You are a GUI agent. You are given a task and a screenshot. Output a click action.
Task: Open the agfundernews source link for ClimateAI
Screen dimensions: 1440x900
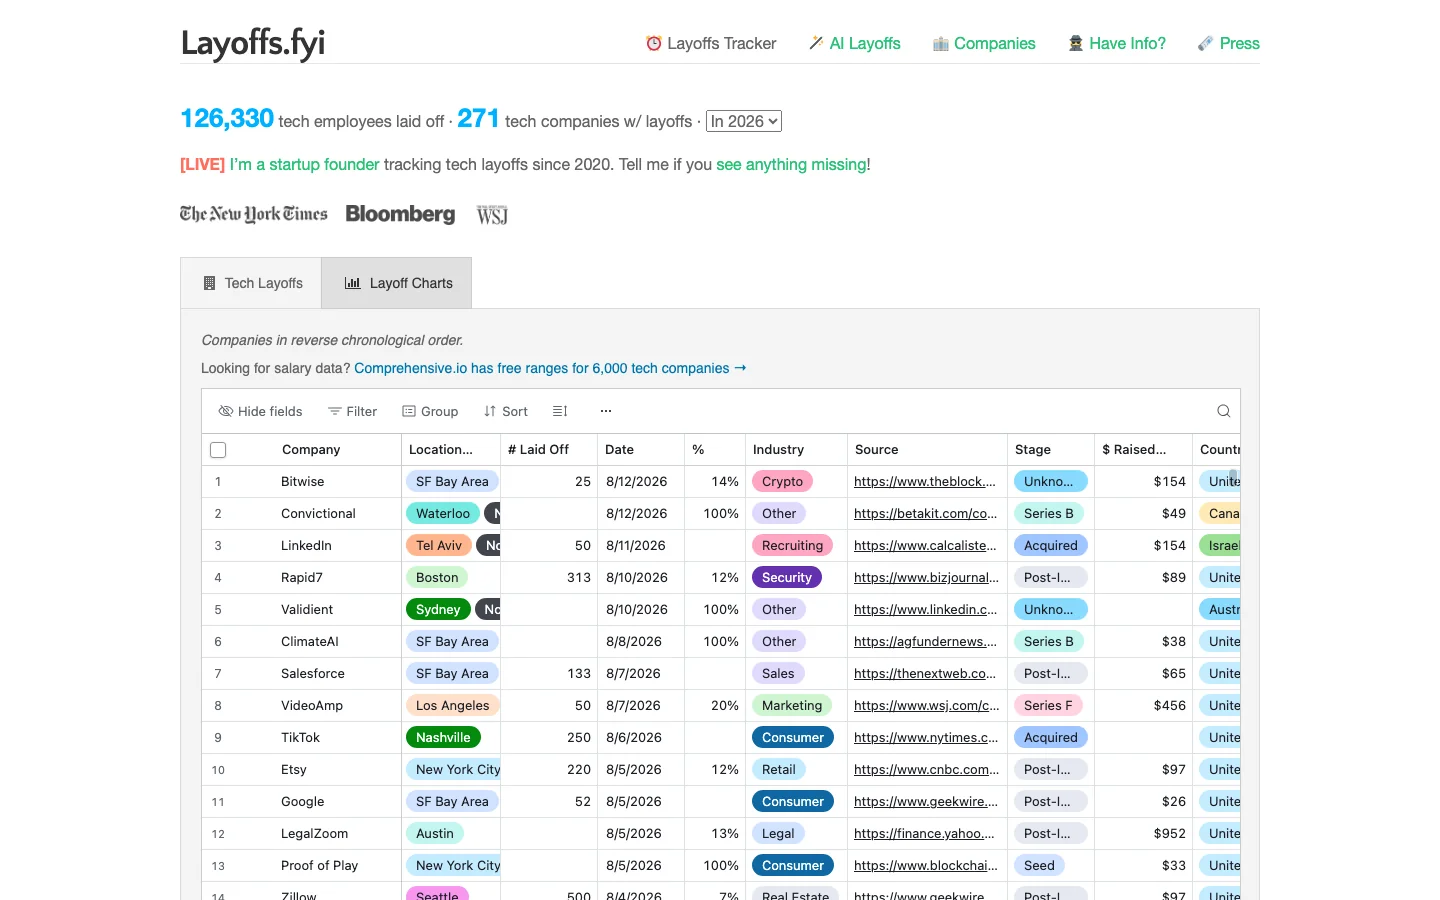925,641
